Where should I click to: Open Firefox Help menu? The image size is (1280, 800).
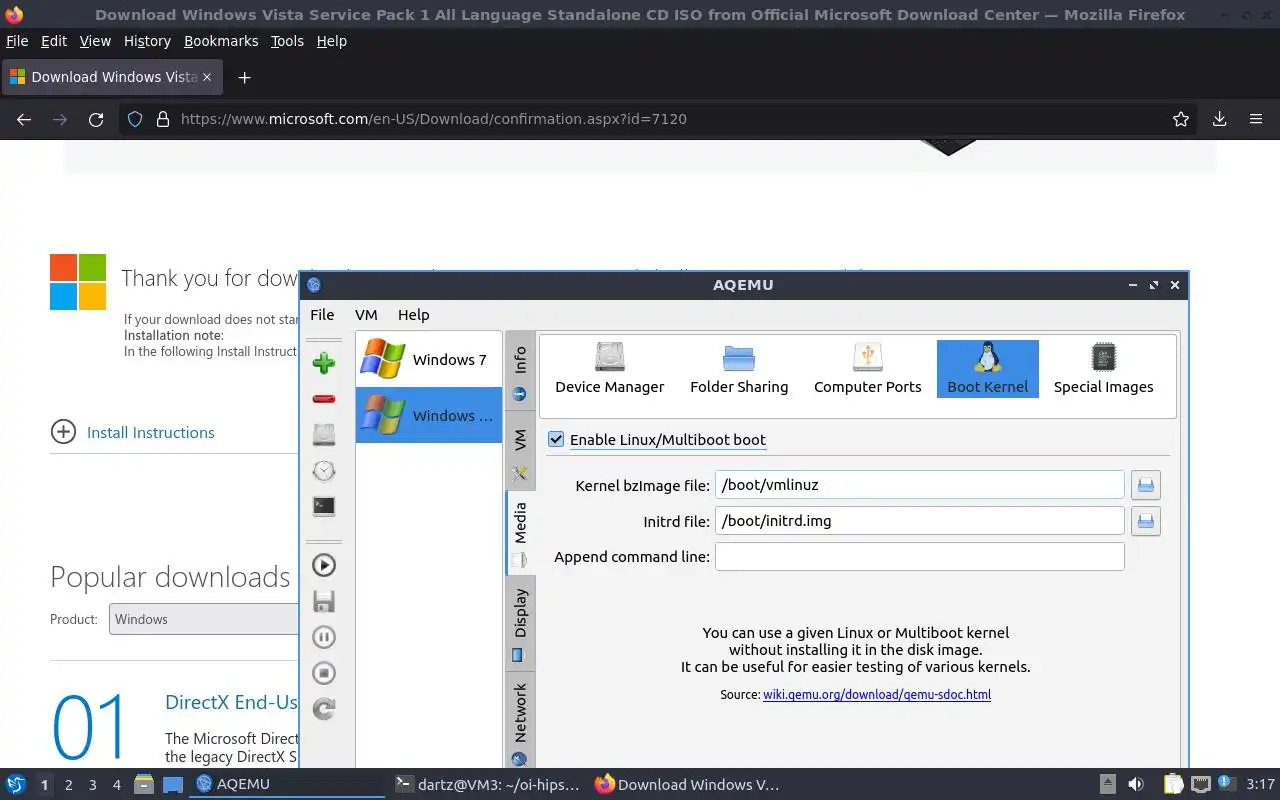tap(331, 41)
